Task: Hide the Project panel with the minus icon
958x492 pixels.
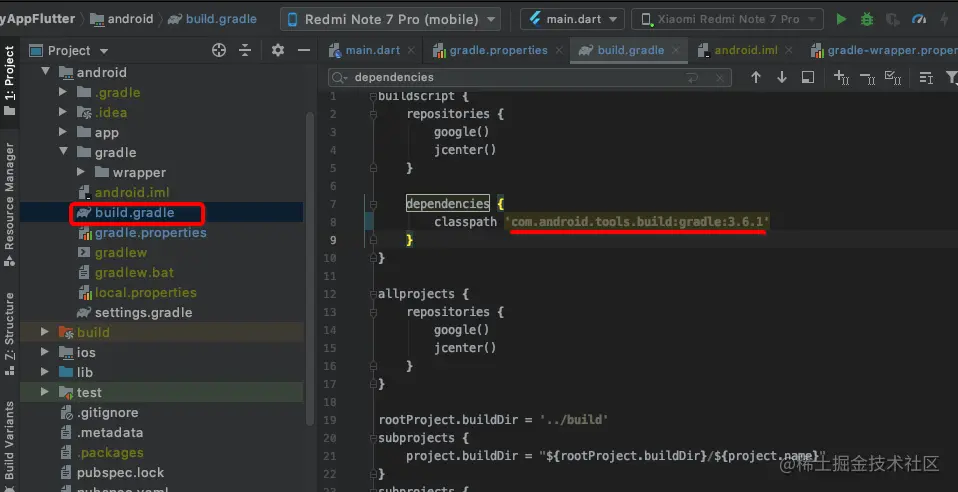Action: [304, 50]
